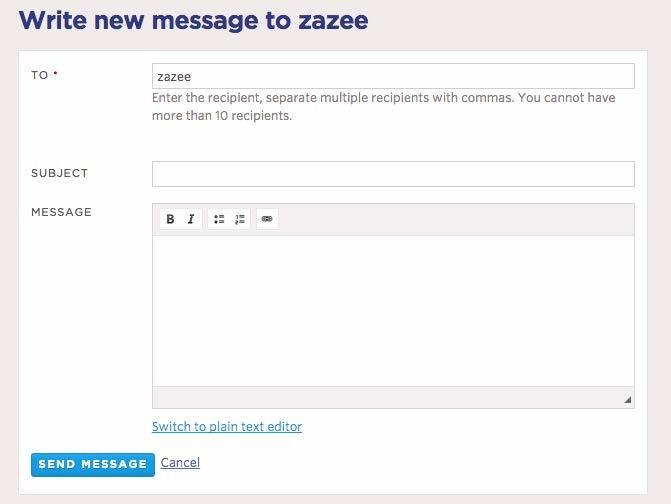Image resolution: width=671 pixels, height=504 pixels.
Task: Click the recipient limit help text
Action: coord(383,107)
